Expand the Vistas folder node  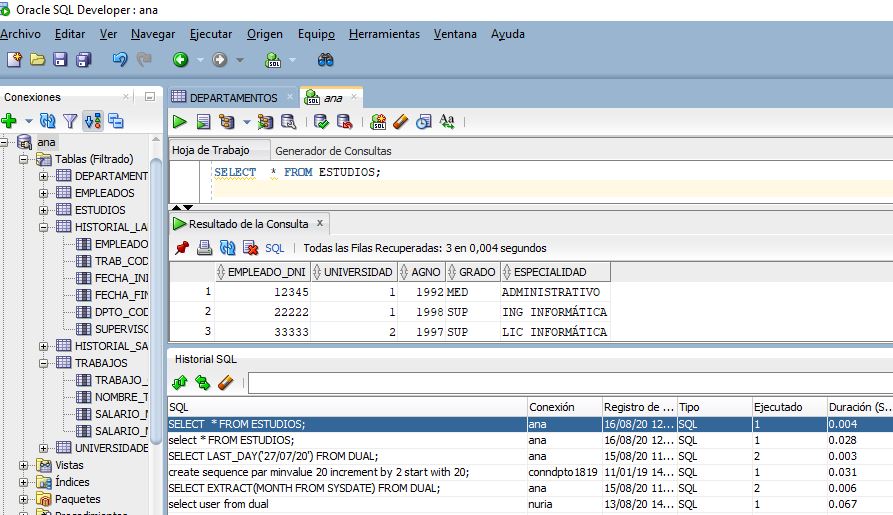[x=23, y=465]
